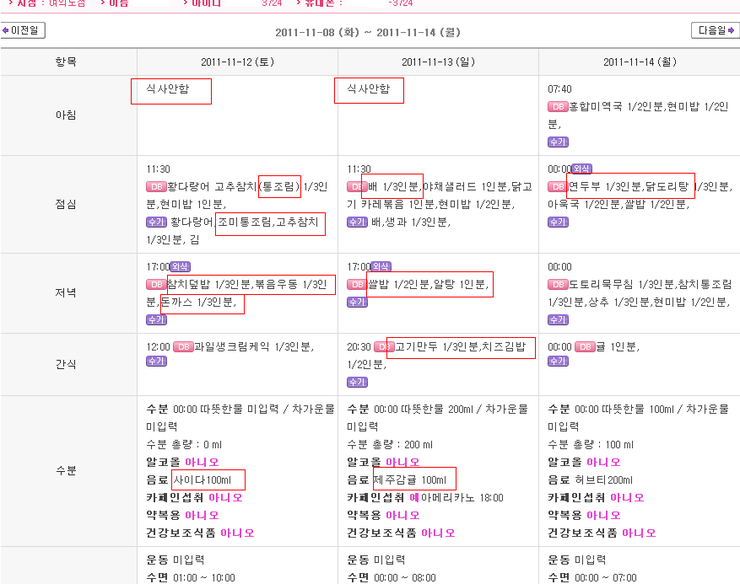The width and height of the screenshot is (740, 584).
Task: Click DB badge on Monday snack 귤 entry
Action: click(x=585, y=347)
